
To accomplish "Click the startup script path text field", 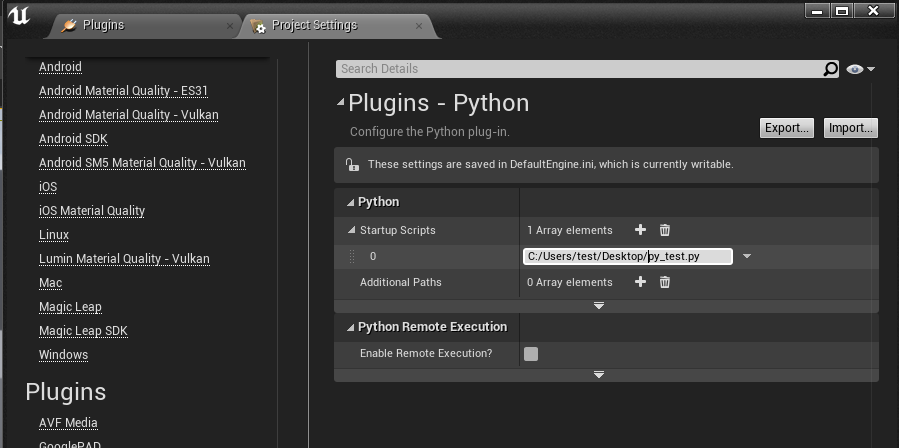I will 628,256.
